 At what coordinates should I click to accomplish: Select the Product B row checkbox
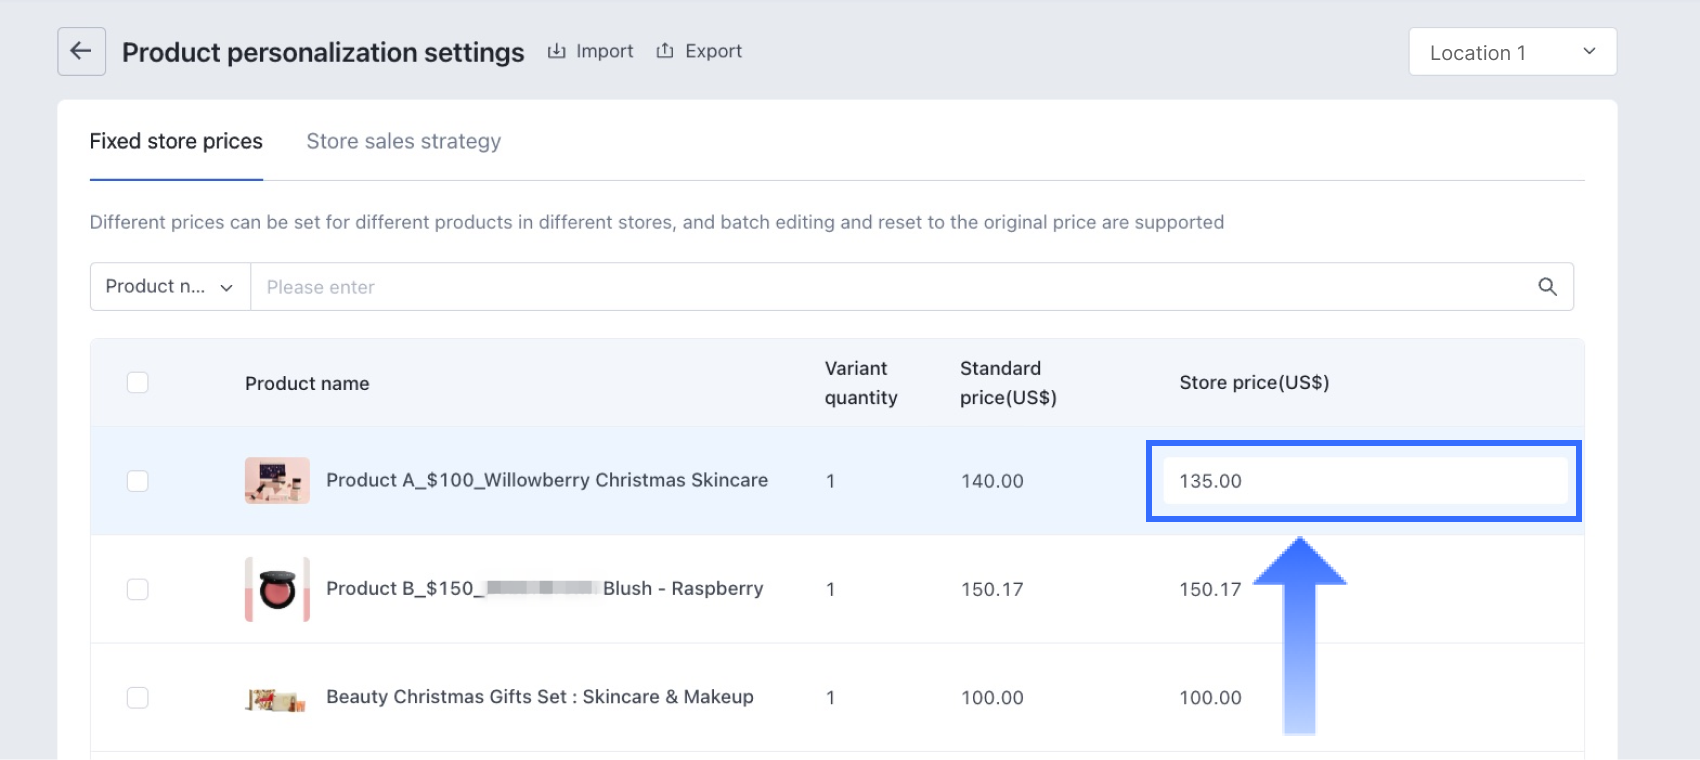point(138,589)
